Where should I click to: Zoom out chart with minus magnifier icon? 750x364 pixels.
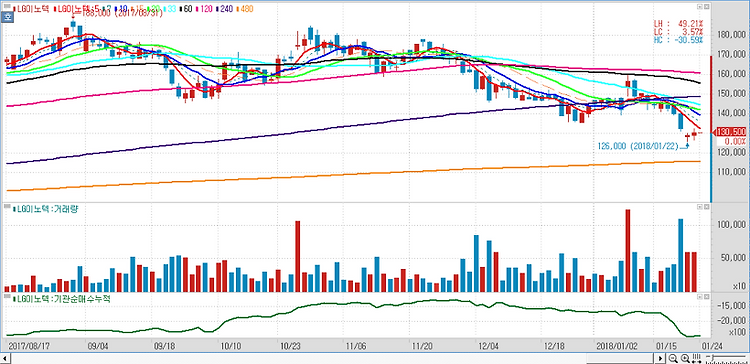[673, 358]
